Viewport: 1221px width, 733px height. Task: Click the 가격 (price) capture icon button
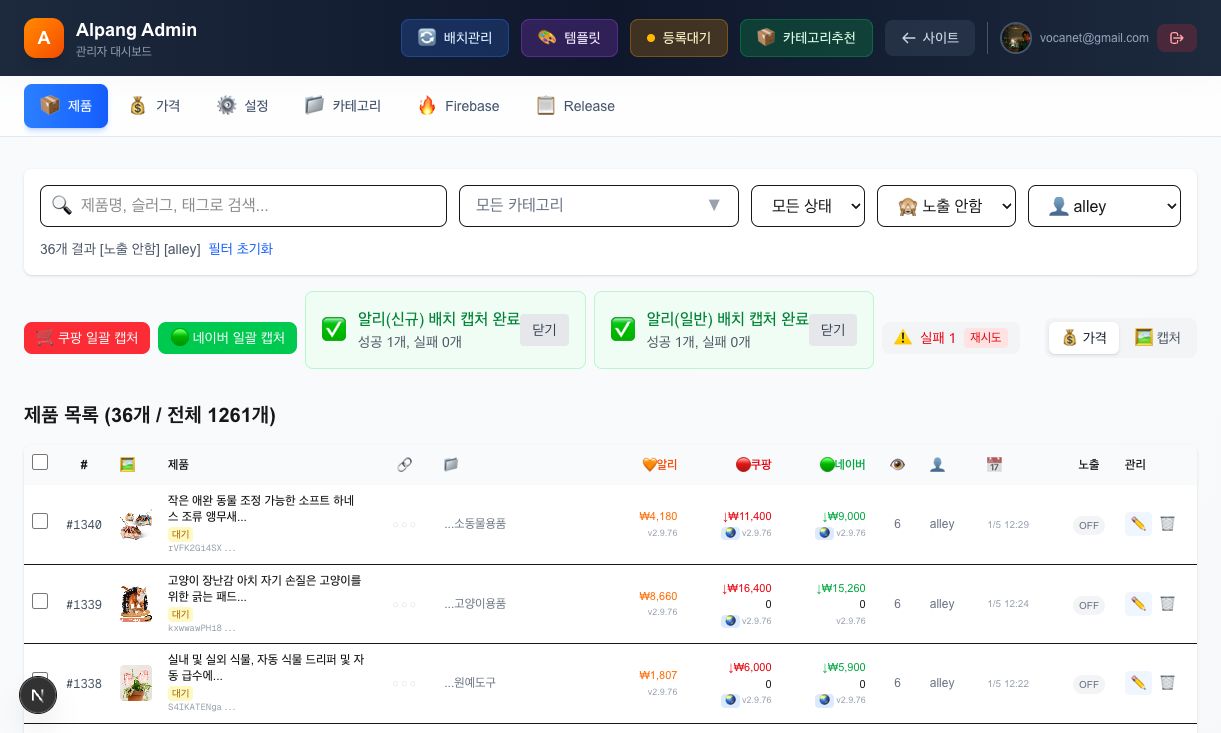click(1084, 338)
